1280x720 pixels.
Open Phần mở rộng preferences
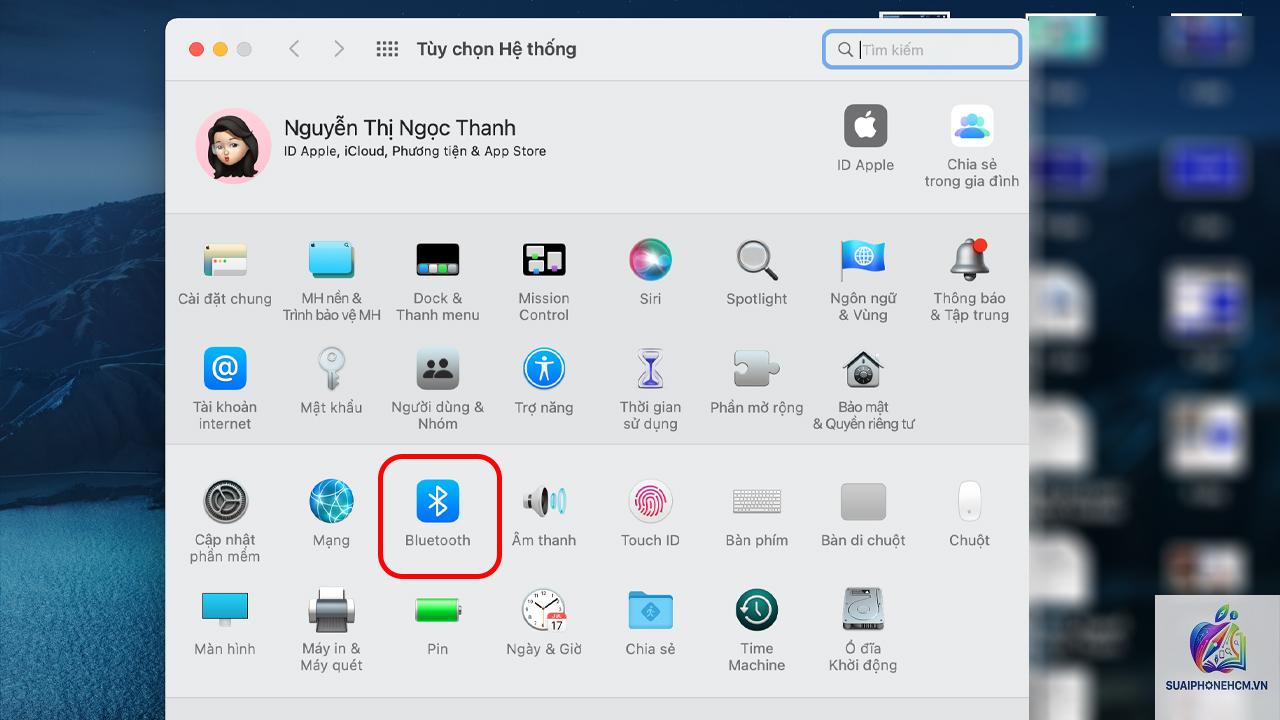pos(757,369)
